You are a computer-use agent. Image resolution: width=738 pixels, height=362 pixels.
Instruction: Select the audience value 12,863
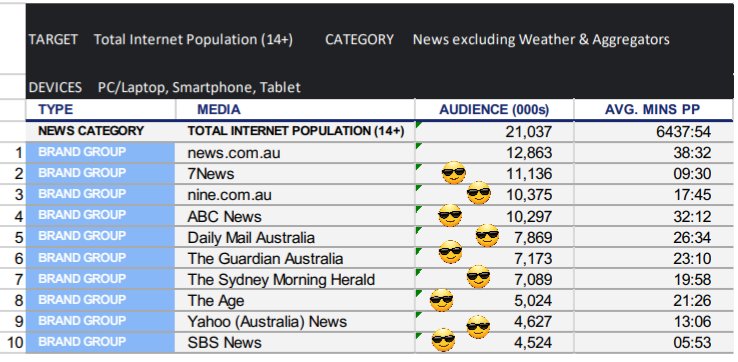(529, 153)
